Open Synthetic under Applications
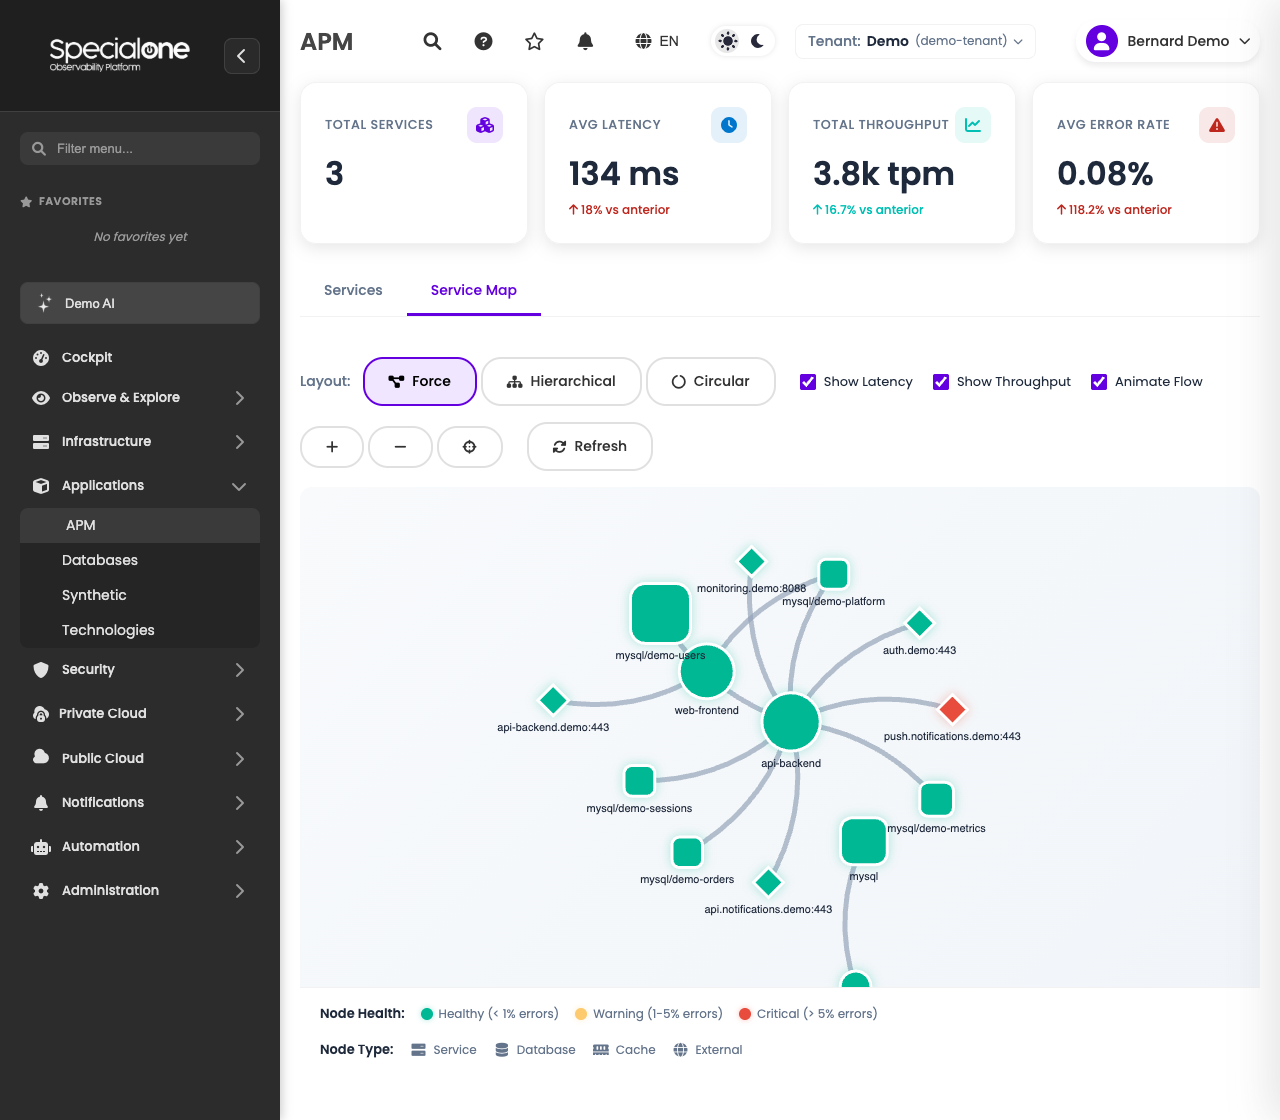 [140, 595]
